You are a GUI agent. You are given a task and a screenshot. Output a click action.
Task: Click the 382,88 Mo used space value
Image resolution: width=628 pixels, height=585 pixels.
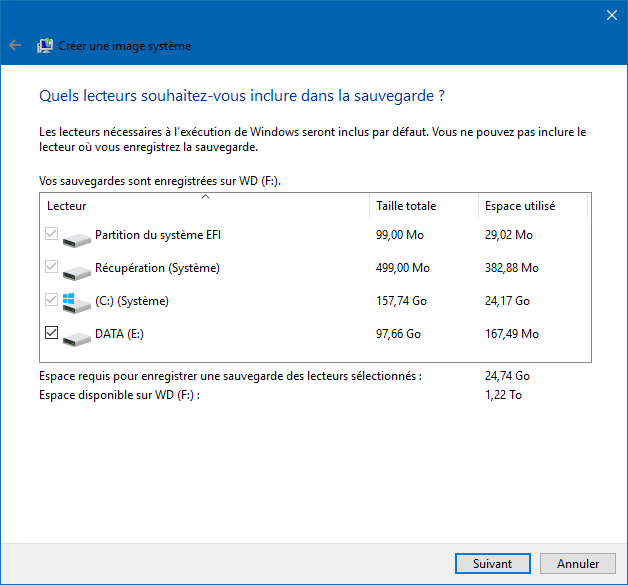[x=512, y=267]
